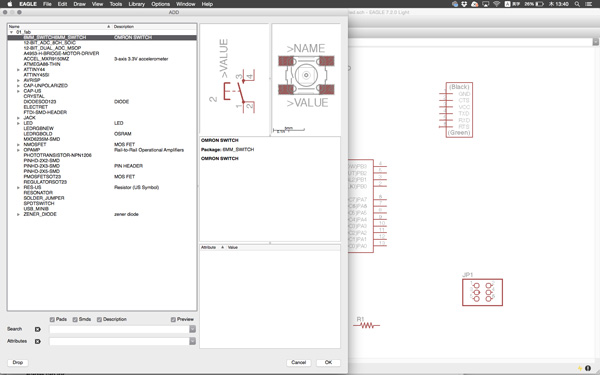600x375 pixels.
Task: Click the Drop button
Action: click(x=18, y=362)
